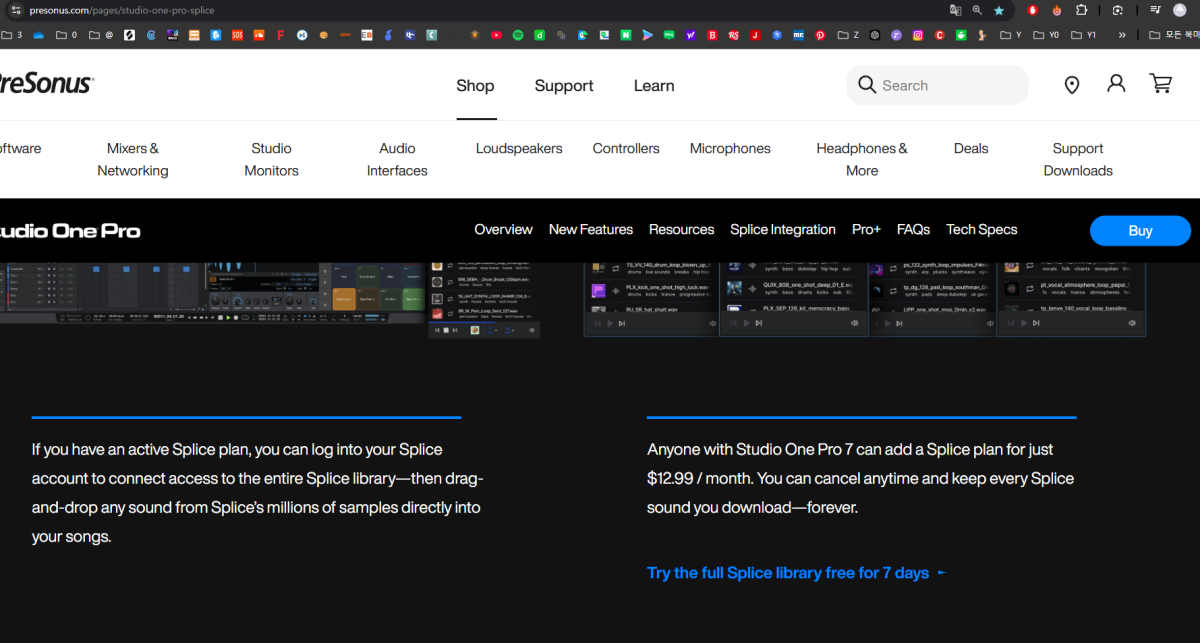1200x643 pixels.
Task: Open the red F bookmark
Action: 281,35
